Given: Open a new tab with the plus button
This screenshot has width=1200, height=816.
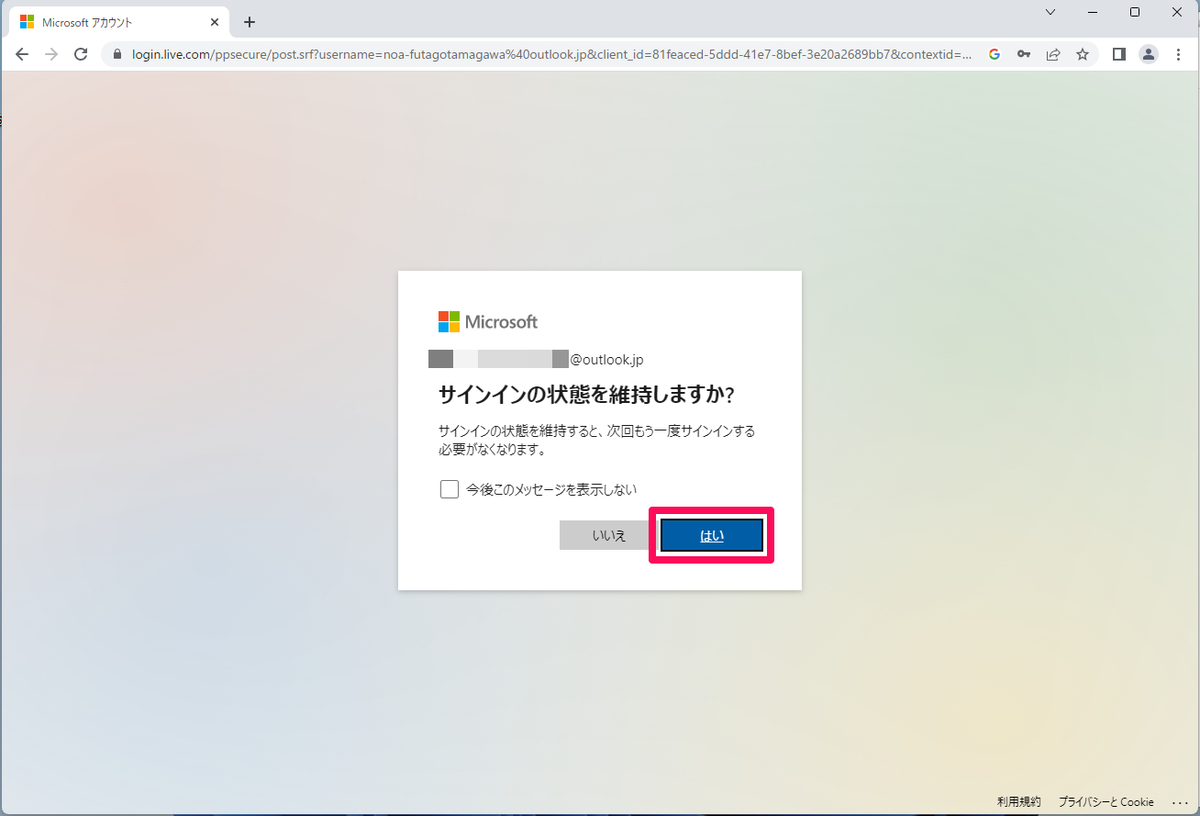Looking at the screenshot, I should click(249, 22).
